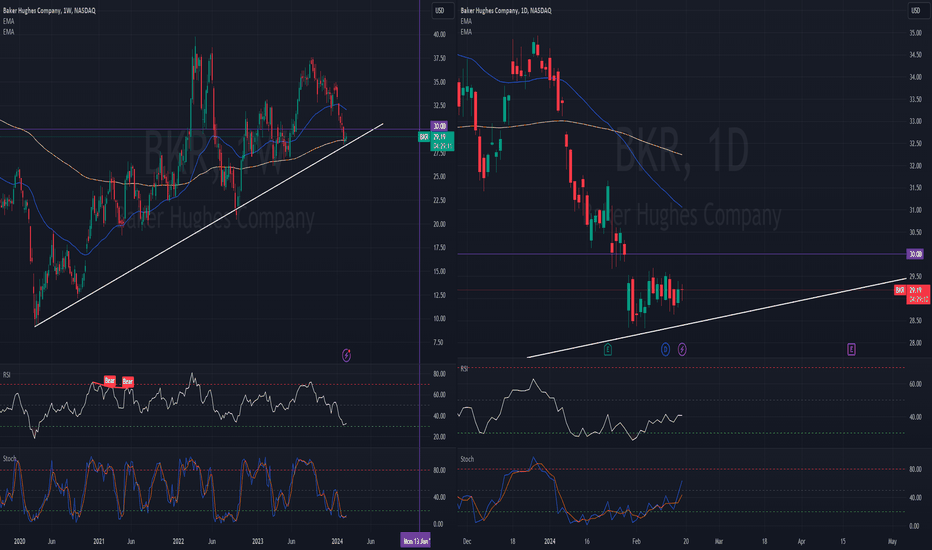Click the 34.00 label on daily price axis
This screenshot has width=932, height=550.
[915, 77]
